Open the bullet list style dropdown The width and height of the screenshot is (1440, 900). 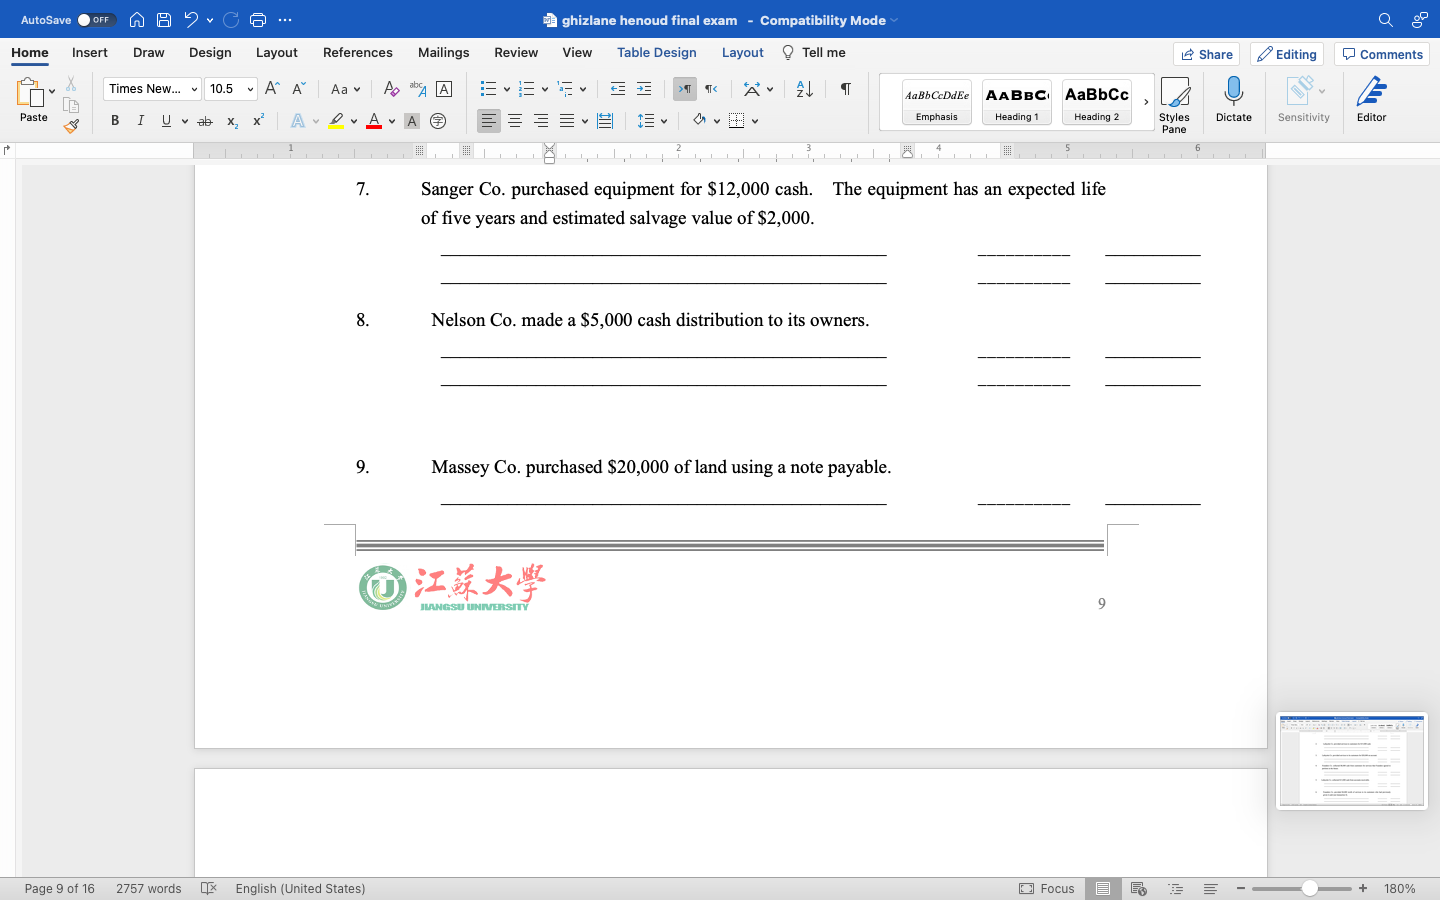pyautogui.click(x=507, y=89)
